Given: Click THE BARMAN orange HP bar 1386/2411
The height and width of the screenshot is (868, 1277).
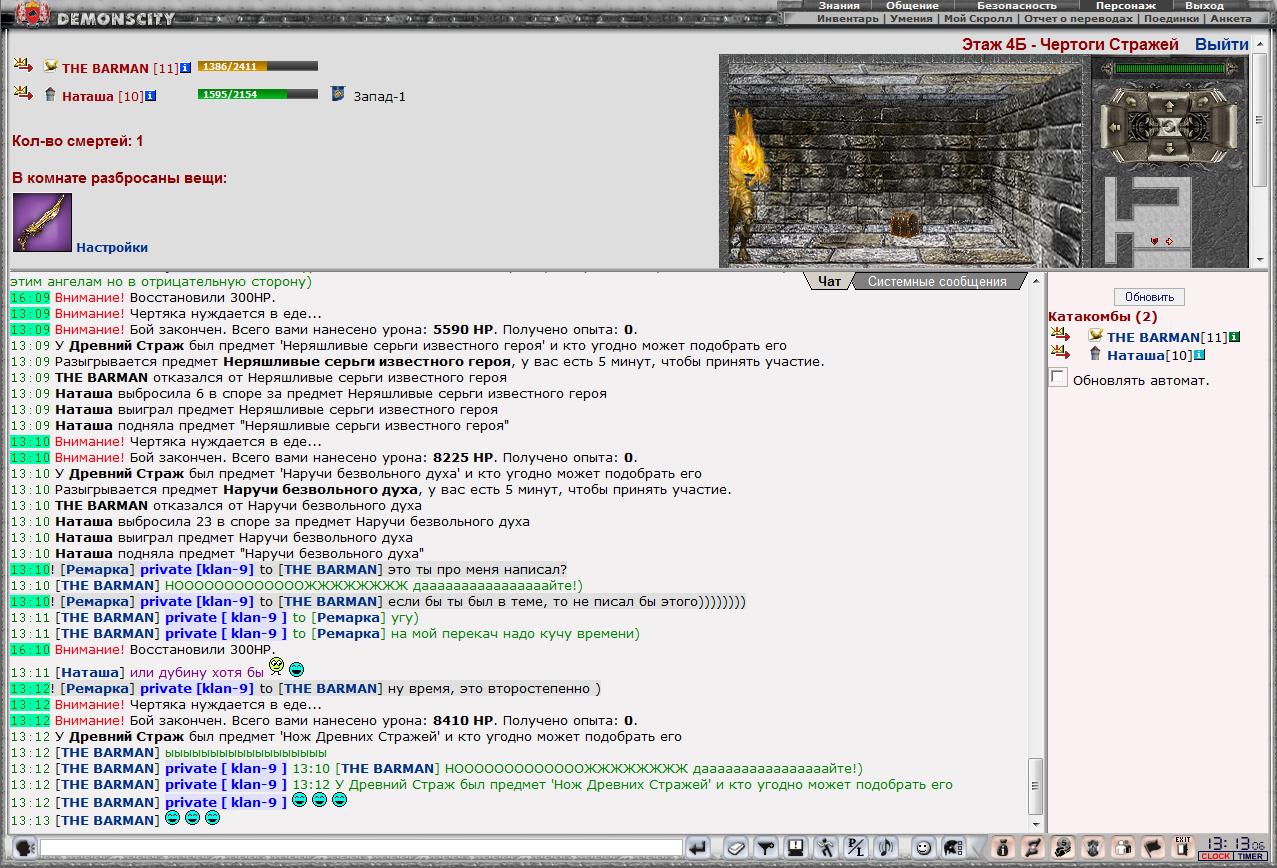Looking at the screenshot, I should [x=258, y=66].
